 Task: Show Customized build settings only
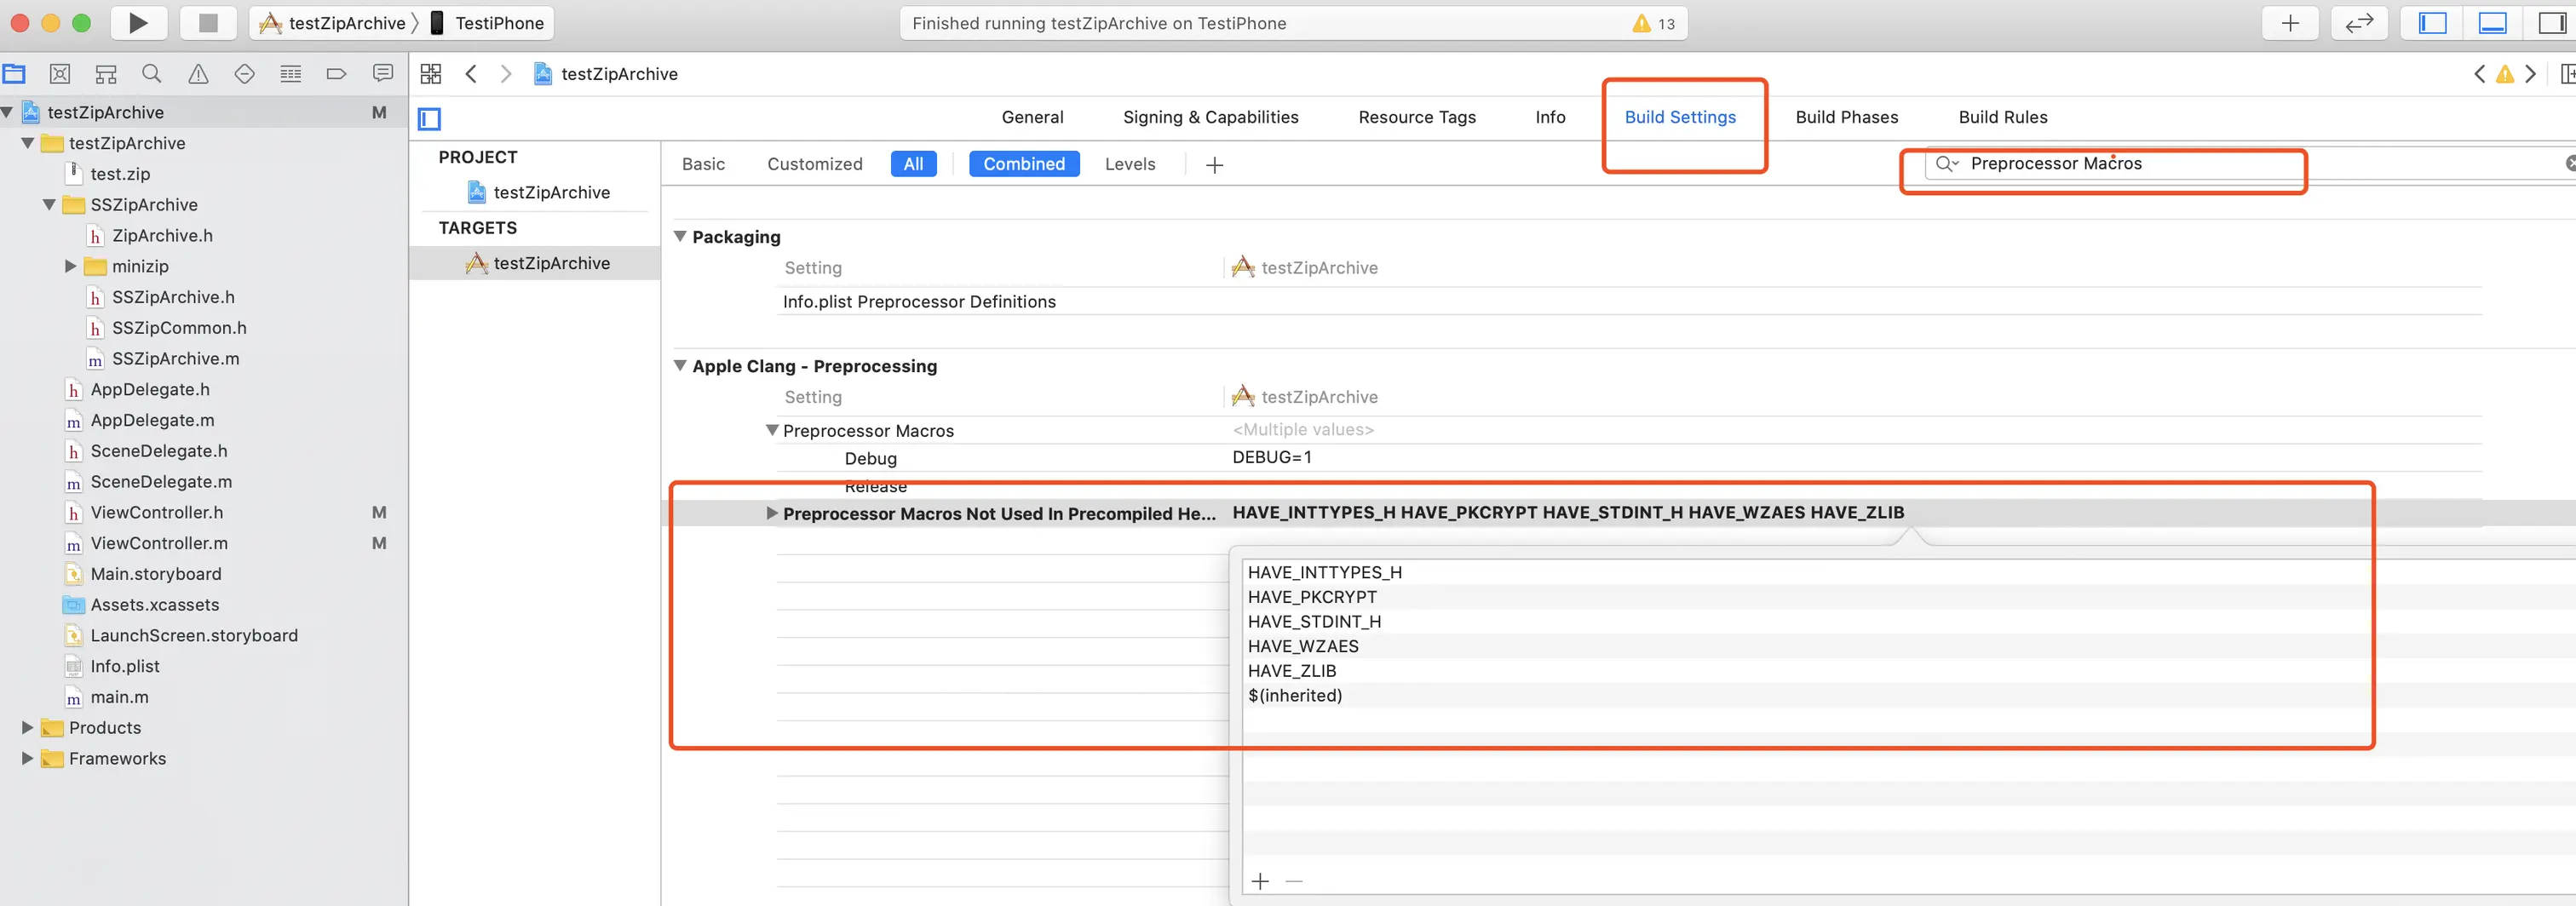[x=814, y=164]
